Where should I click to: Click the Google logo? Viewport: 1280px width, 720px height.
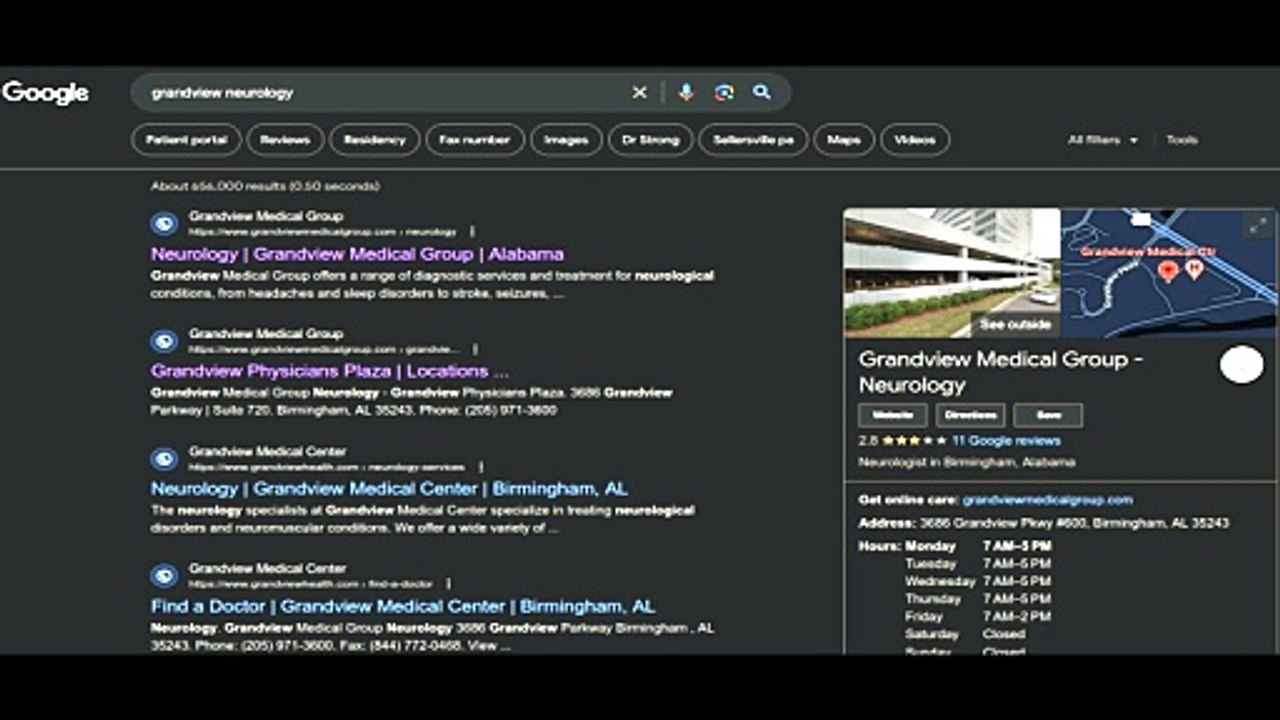pyautogui.click(x=45, y=93)
